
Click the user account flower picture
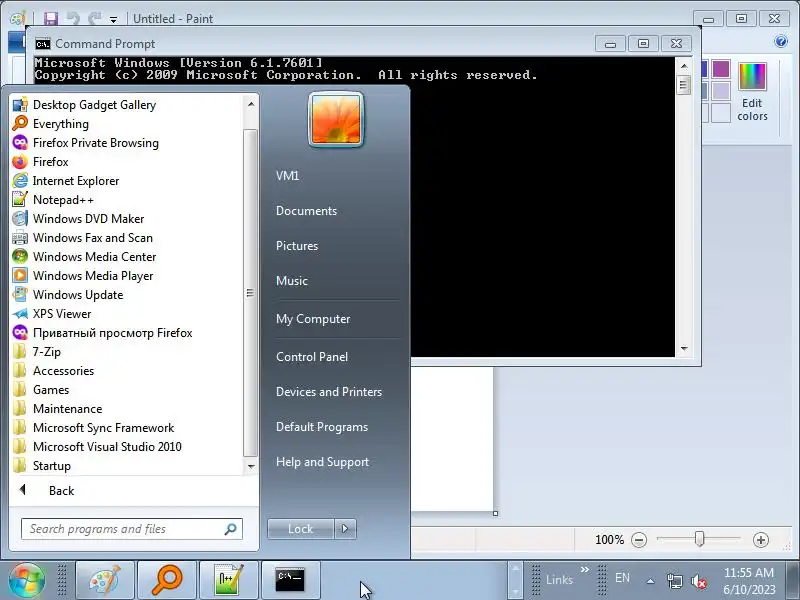336,119
